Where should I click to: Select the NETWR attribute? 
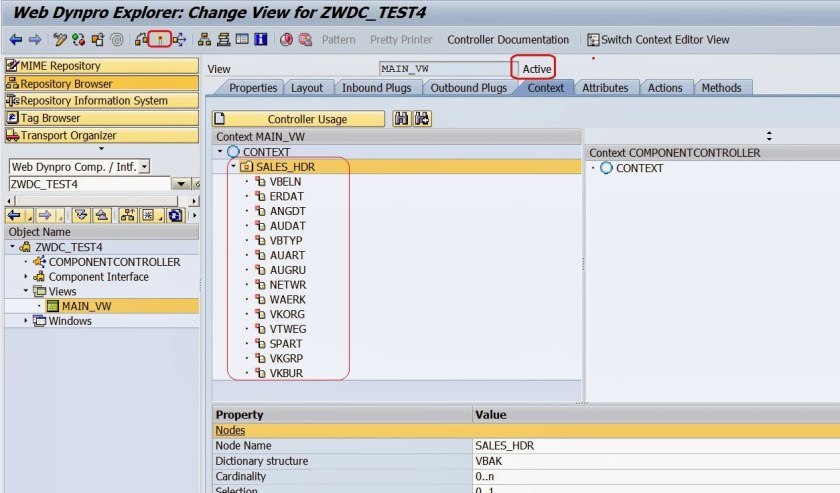click(x=288, y=285)
